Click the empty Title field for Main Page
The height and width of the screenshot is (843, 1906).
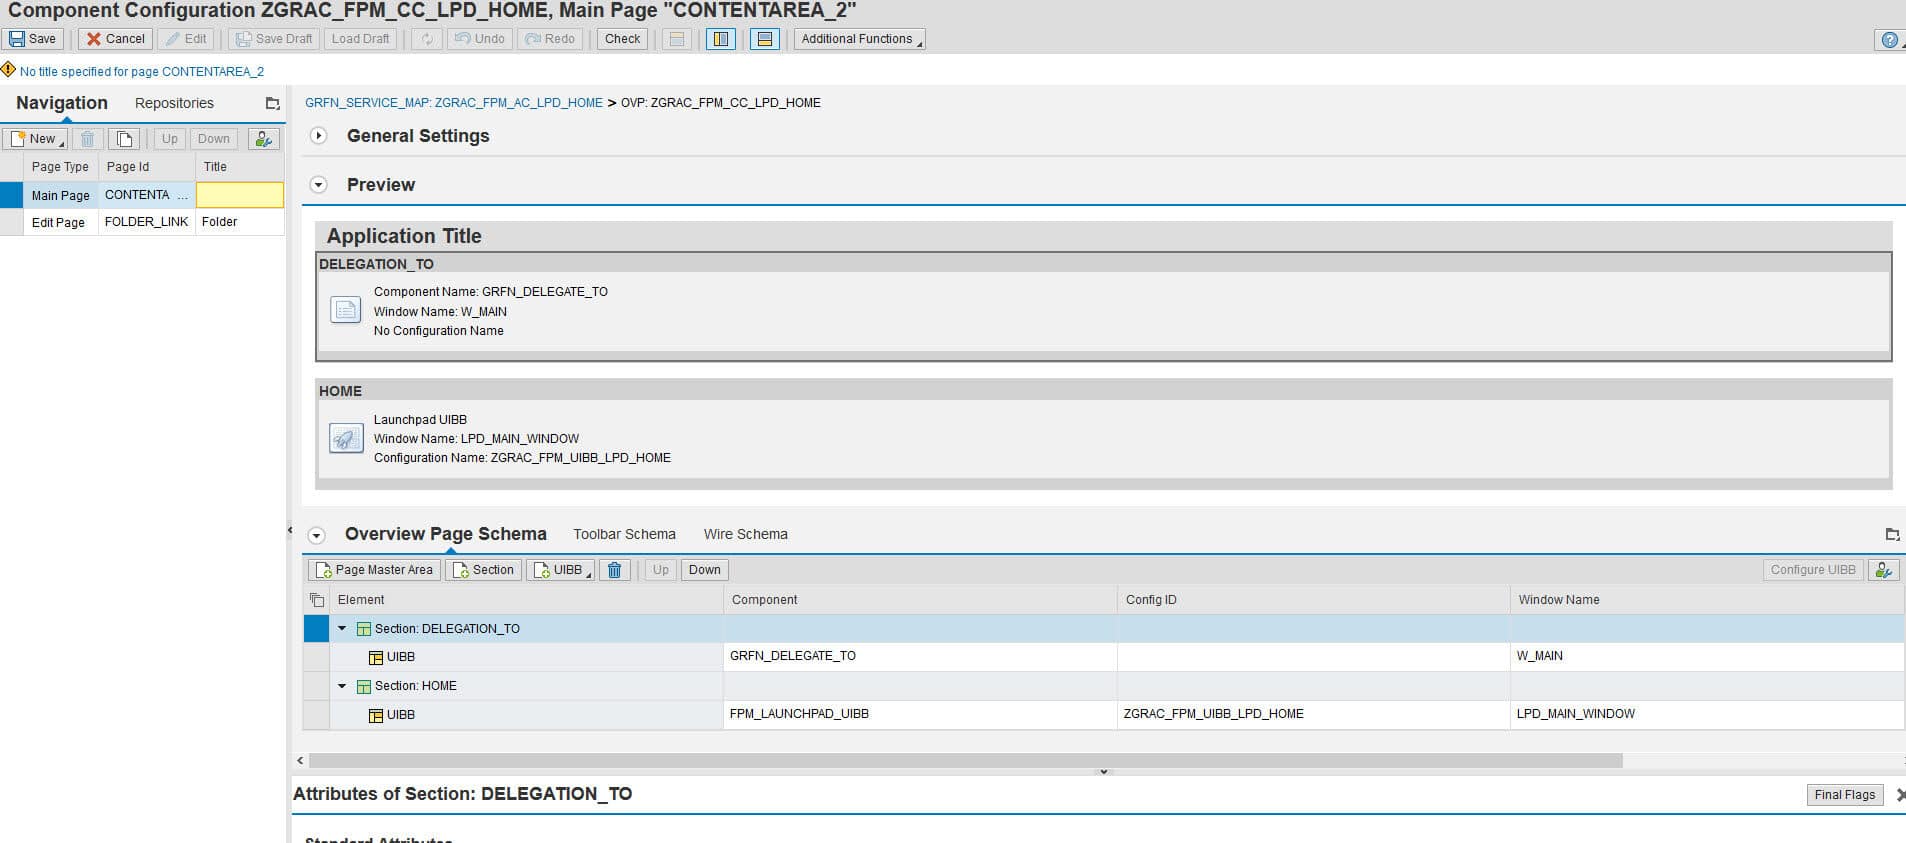click(240, 195)
